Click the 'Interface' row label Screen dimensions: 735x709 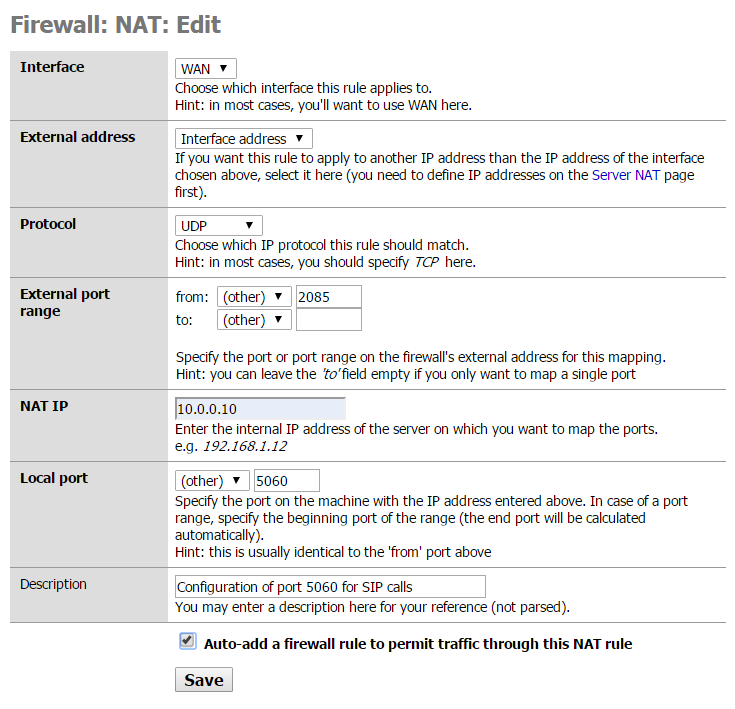point(52,67)
